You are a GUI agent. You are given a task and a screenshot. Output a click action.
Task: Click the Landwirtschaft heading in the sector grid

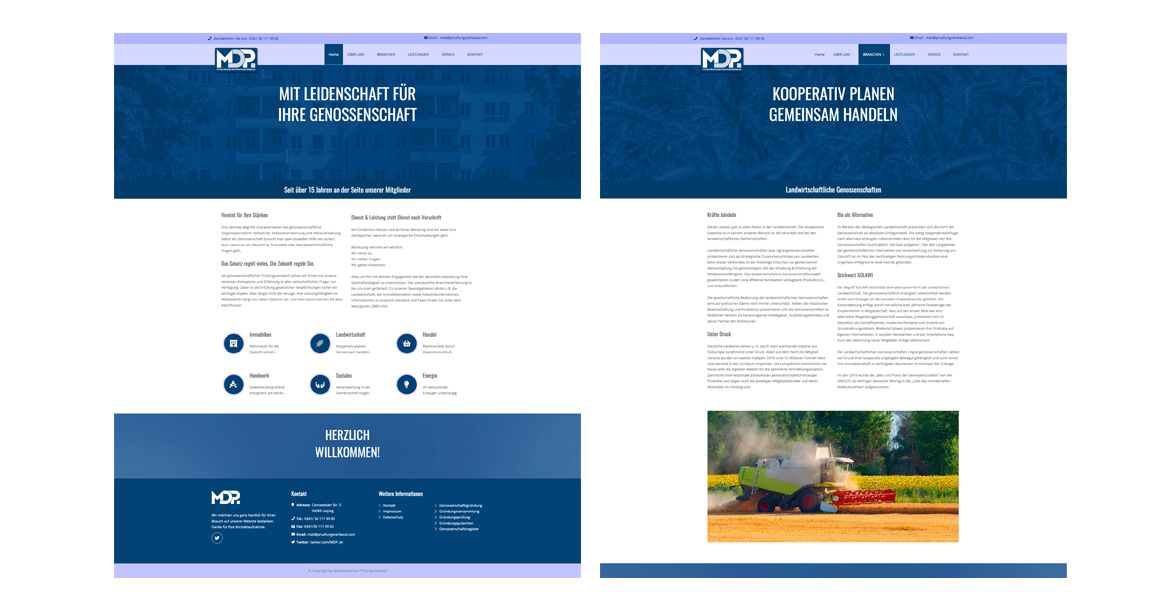(x=351, y=335)
